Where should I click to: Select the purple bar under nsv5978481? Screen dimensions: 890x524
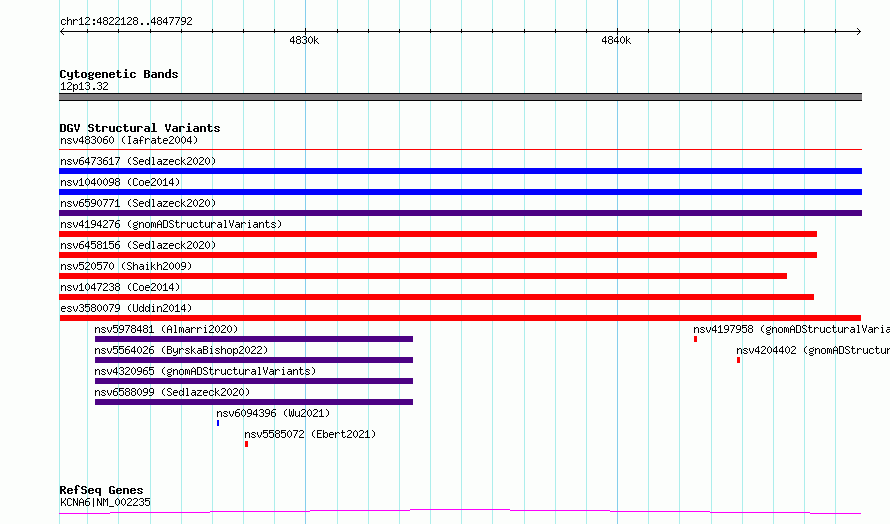(254, 339)
